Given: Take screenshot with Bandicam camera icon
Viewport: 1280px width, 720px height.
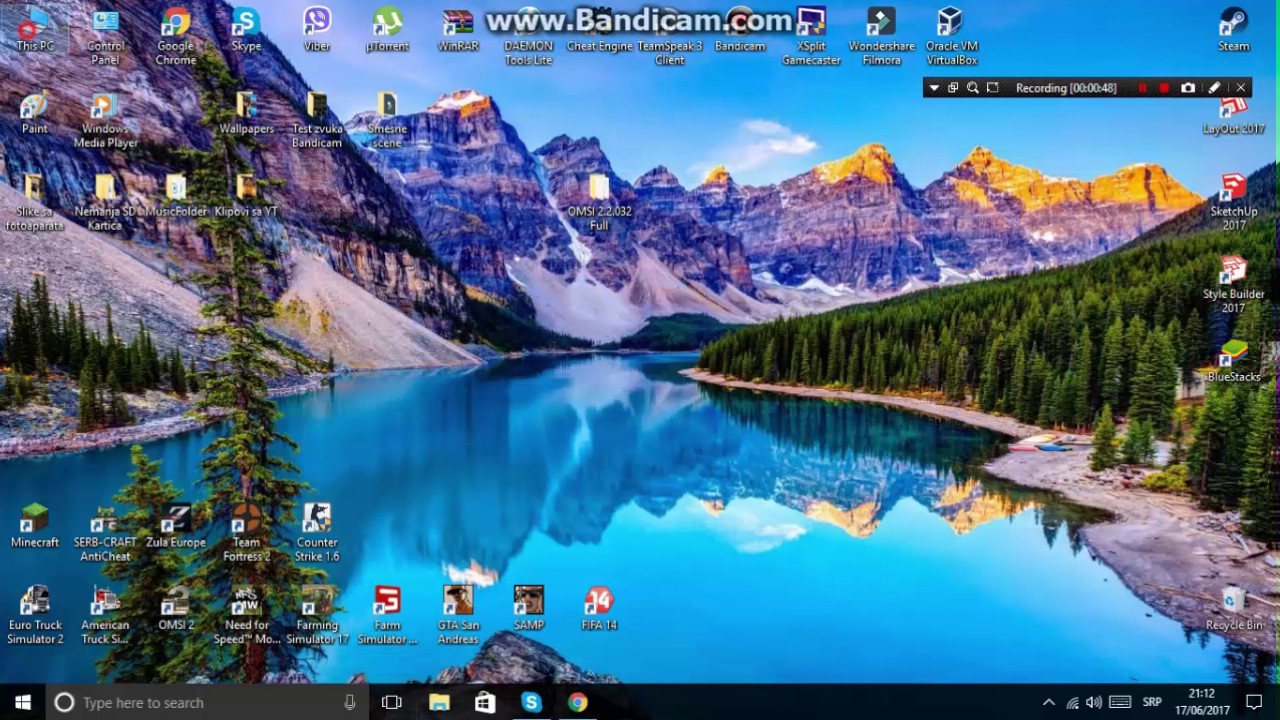Looking at the screenshot, I should (x=1188, y=88).
